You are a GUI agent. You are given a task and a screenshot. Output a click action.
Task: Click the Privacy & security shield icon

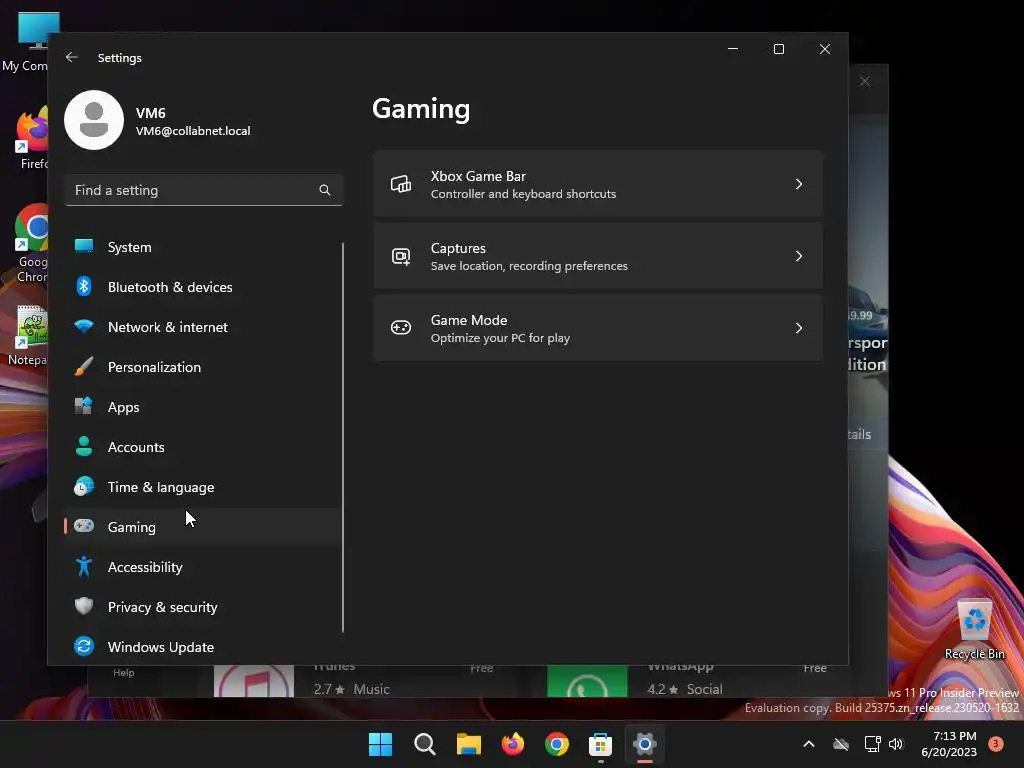point(84,606)
